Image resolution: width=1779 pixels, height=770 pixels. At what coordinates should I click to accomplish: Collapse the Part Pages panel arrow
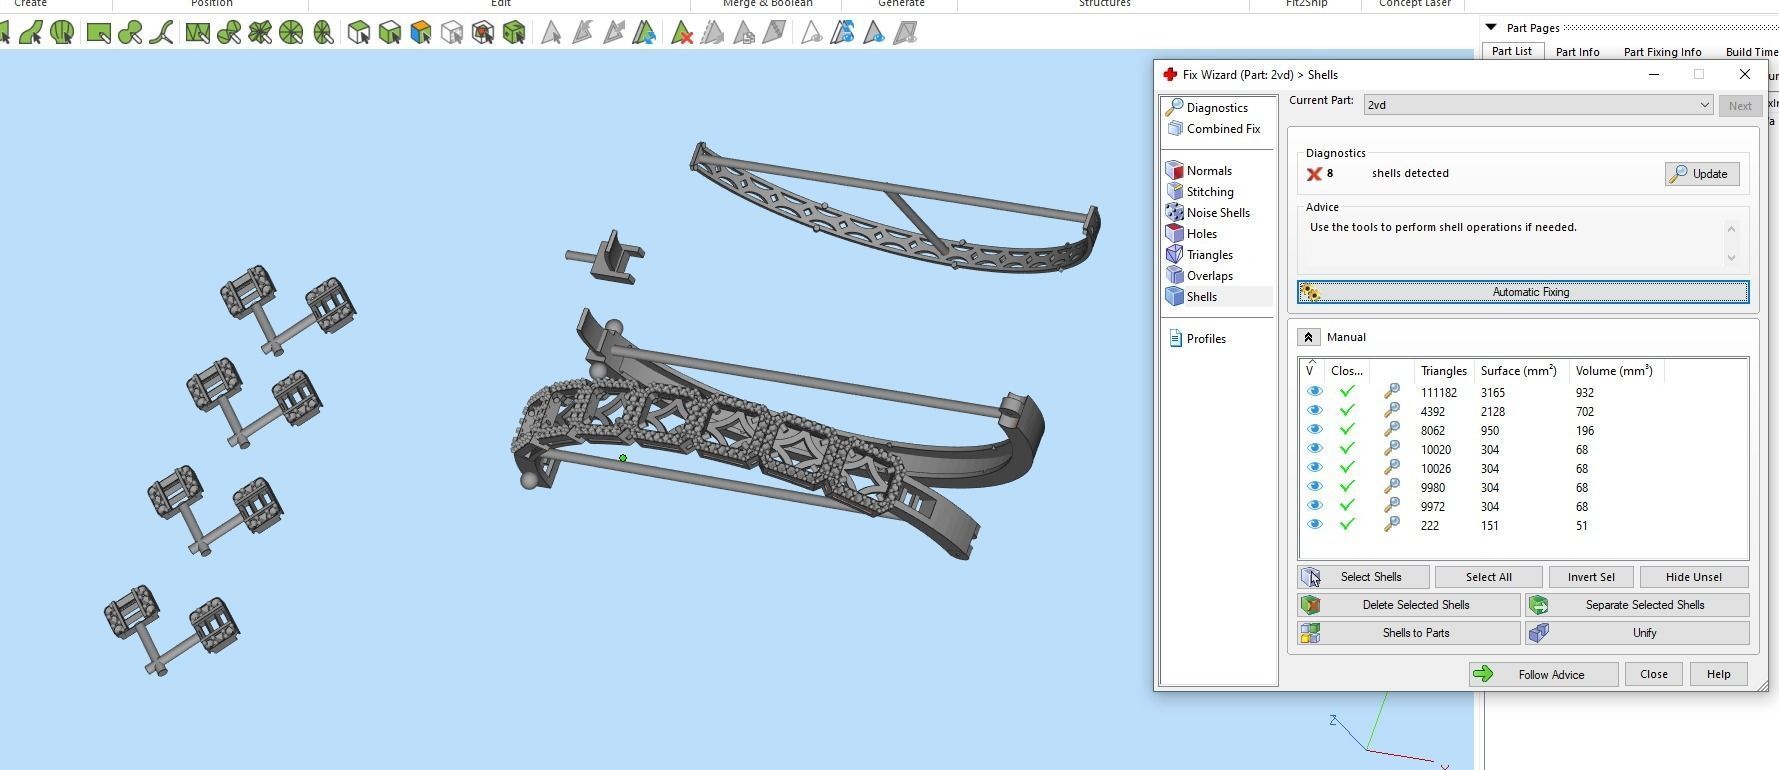[1490, 27]
